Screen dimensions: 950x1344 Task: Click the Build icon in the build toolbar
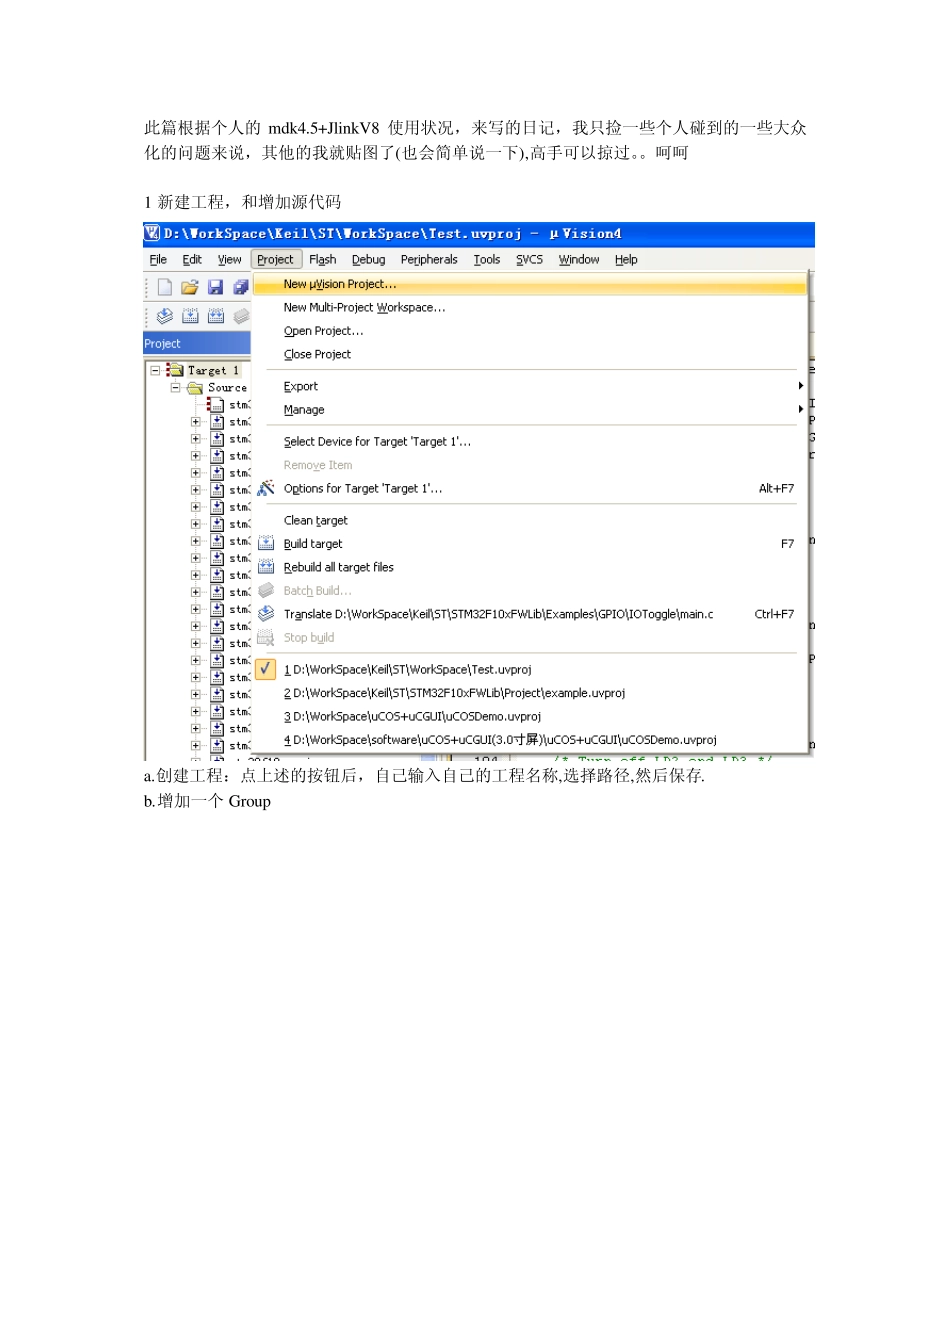coord(190,316)
